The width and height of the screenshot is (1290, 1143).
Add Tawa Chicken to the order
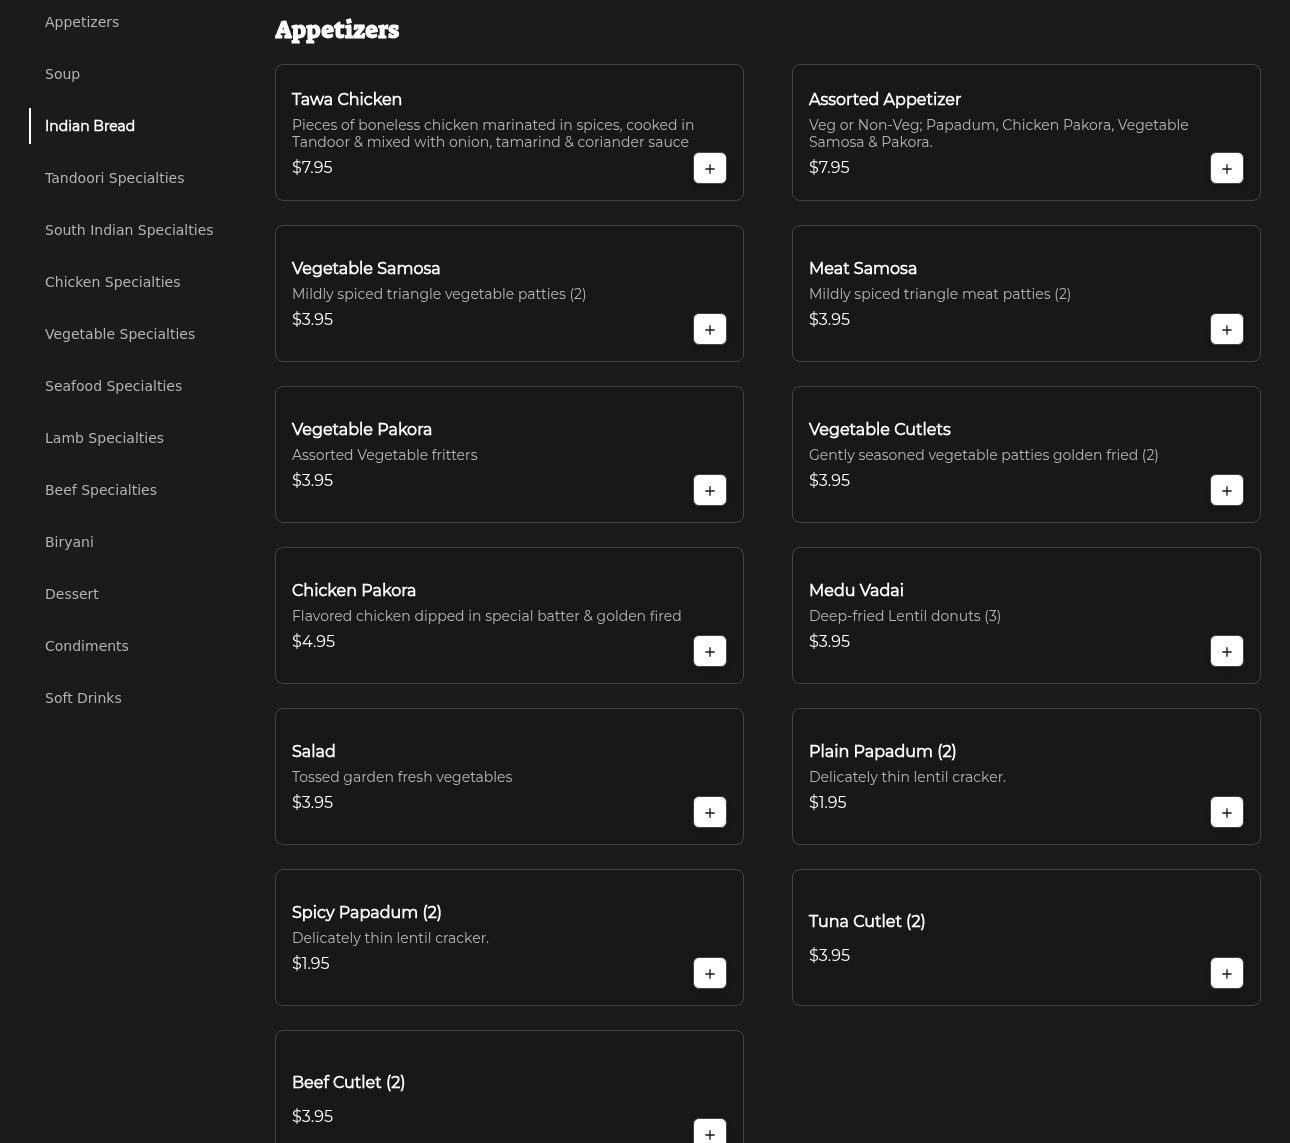click(710, 168)
